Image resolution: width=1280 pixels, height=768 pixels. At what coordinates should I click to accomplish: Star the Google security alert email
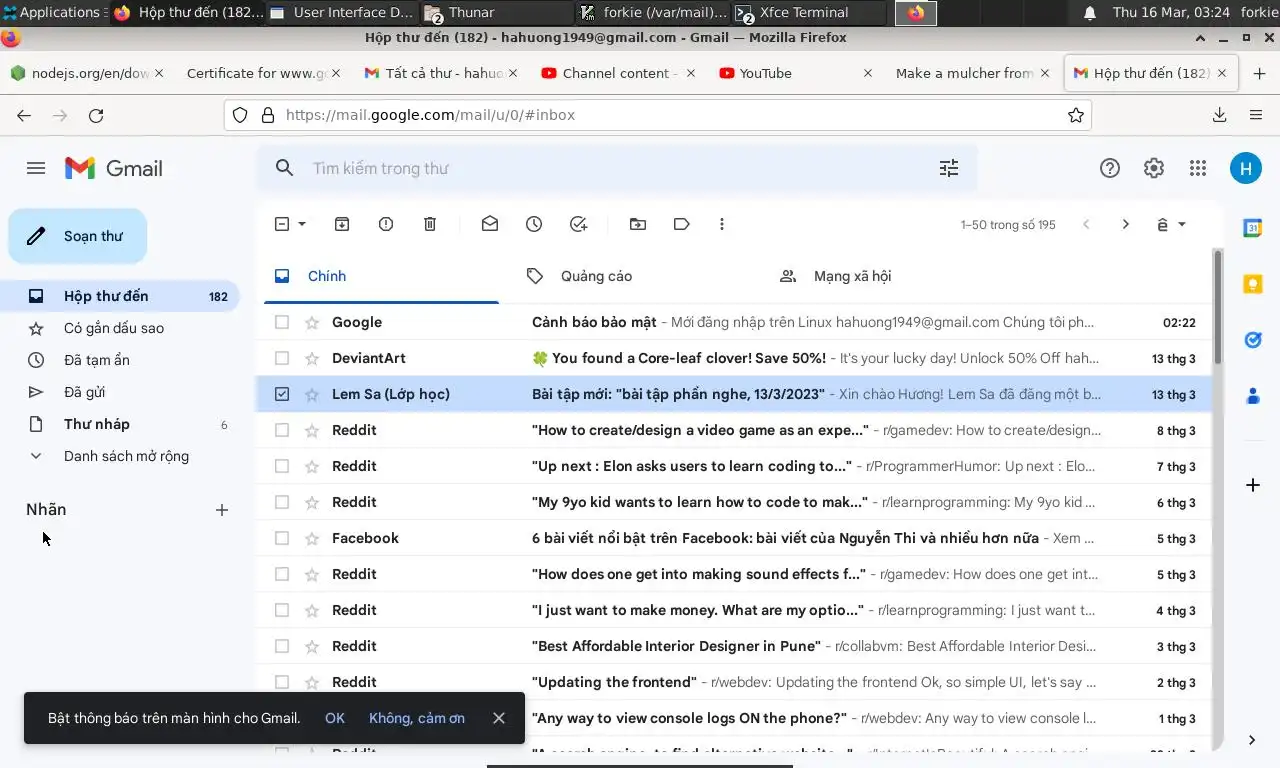pyautogui.click(x=312, y=322)
